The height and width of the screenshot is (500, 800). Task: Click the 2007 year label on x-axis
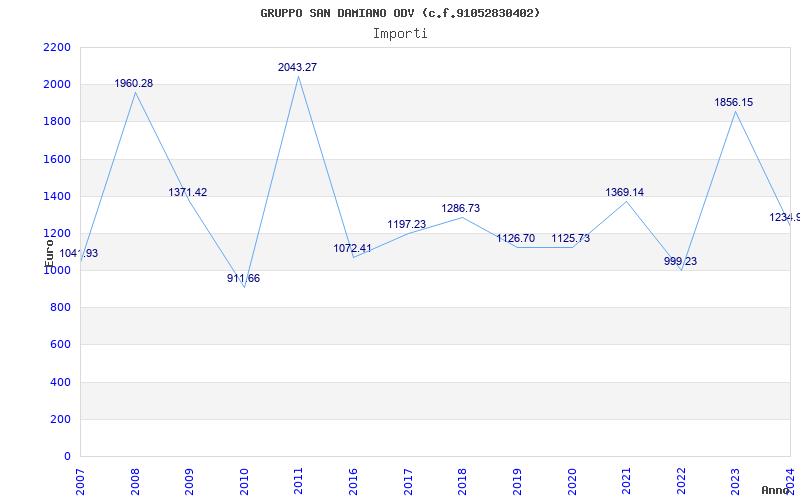tap(80, 482)
